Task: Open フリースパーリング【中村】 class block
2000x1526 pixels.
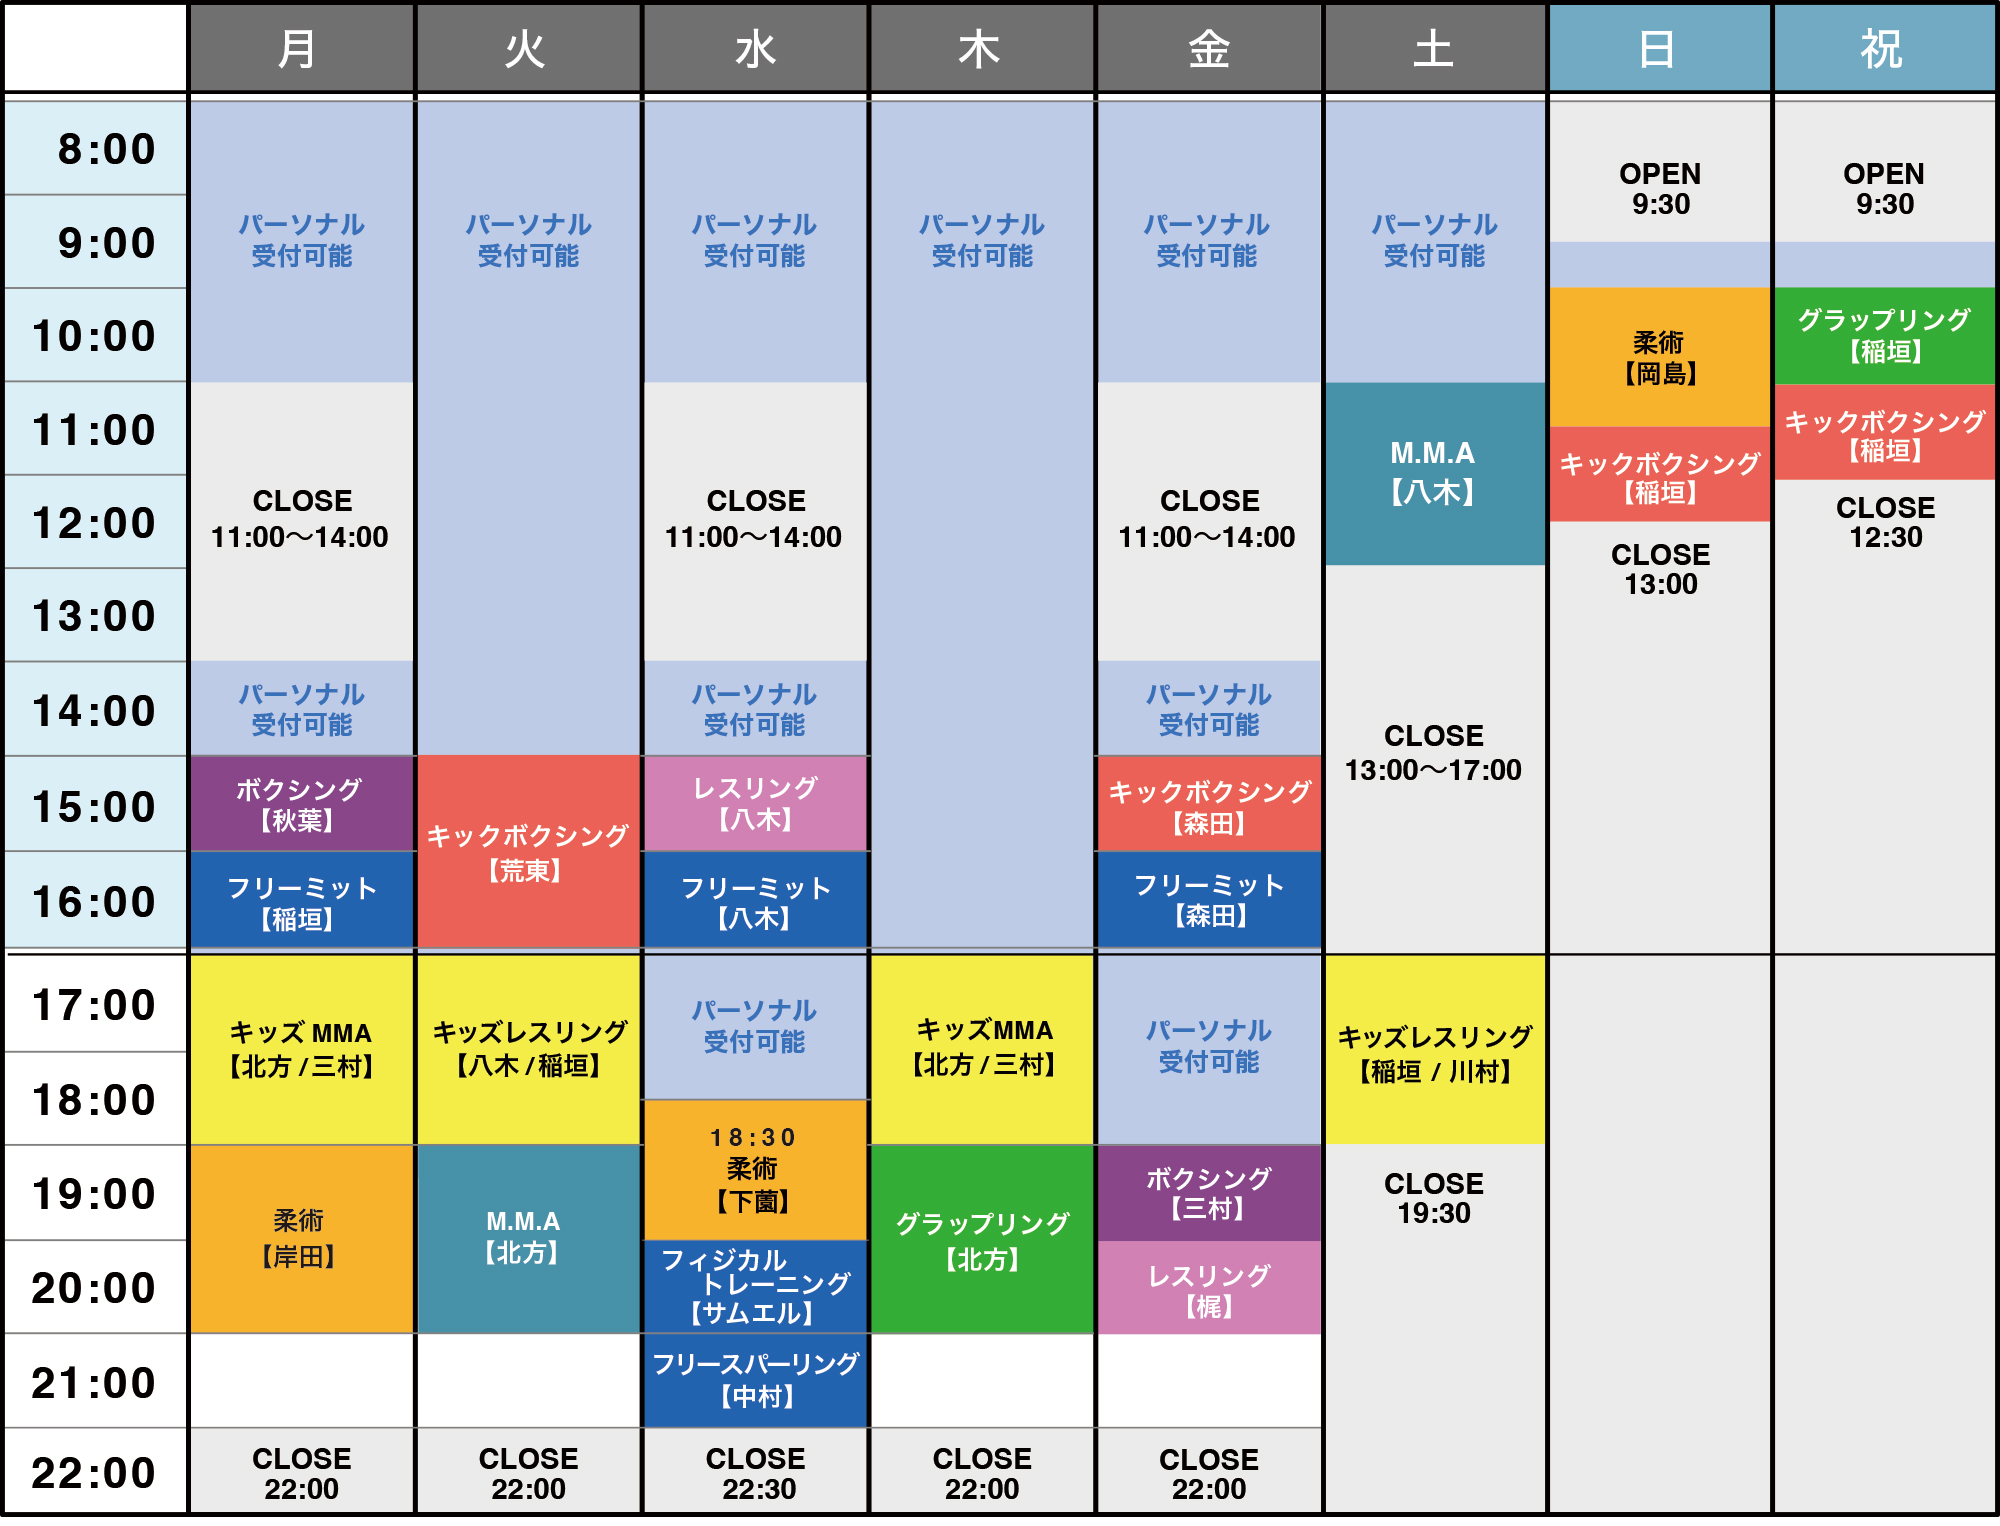Action: 755,1380
